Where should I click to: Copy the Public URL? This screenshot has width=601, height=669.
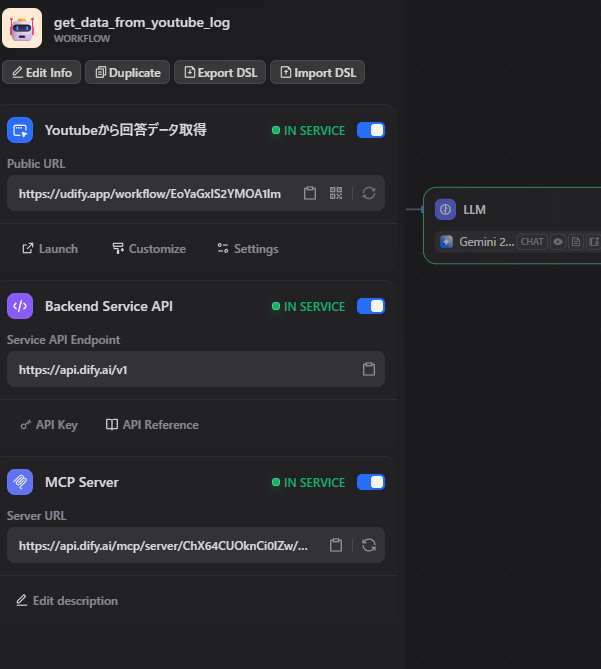pyautogui.click(x=310, y=193)
